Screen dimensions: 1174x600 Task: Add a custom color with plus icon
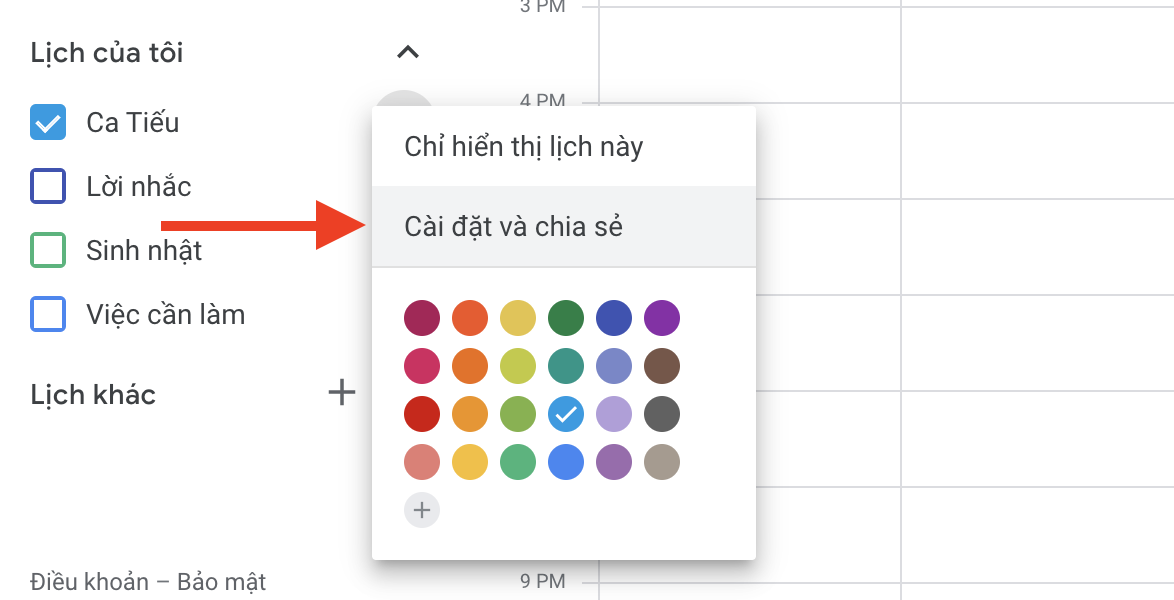(x=422, y=510)
